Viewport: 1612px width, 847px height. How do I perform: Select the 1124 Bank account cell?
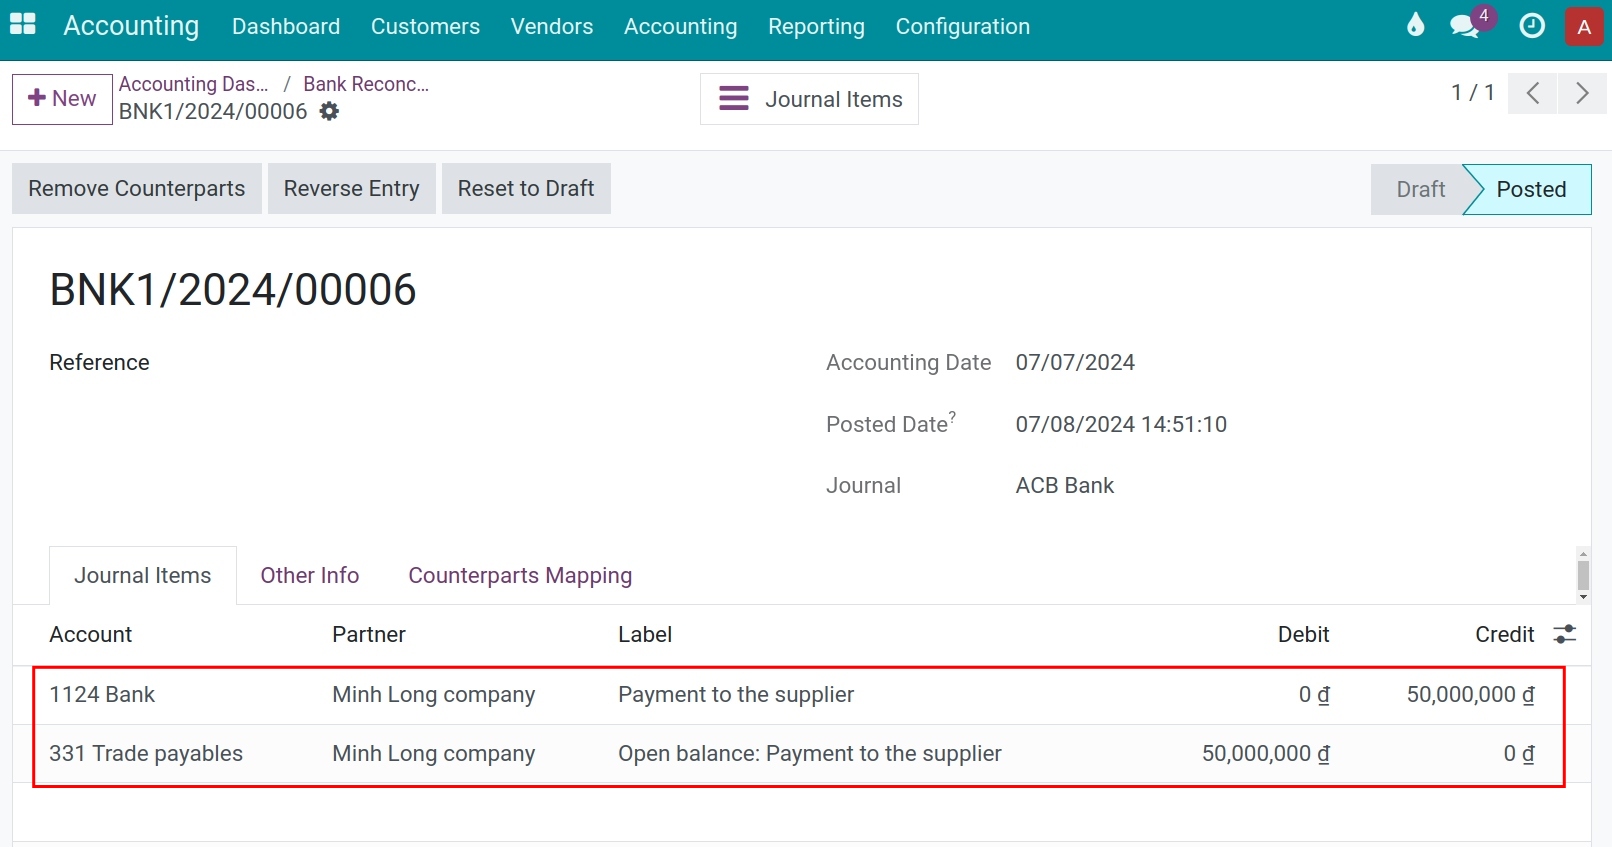click(102, 694)
